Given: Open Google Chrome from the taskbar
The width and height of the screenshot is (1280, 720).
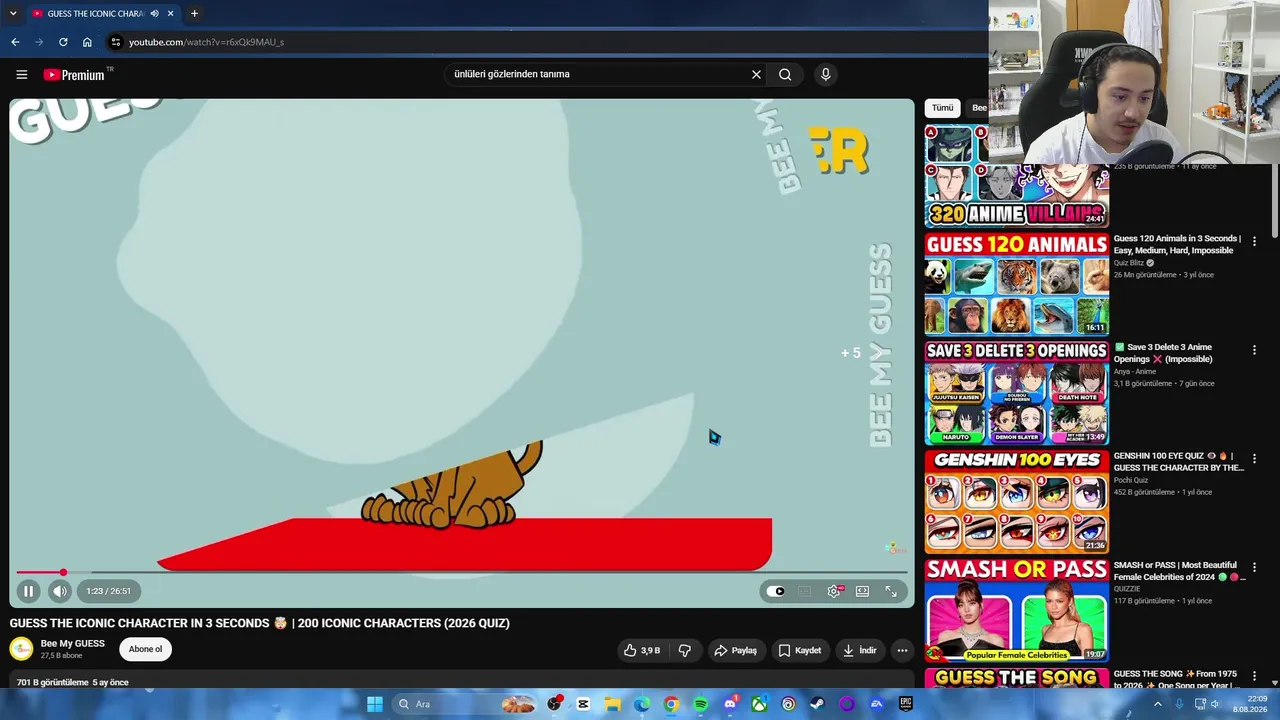Looking at the screenshot, I should pos(671,704).
